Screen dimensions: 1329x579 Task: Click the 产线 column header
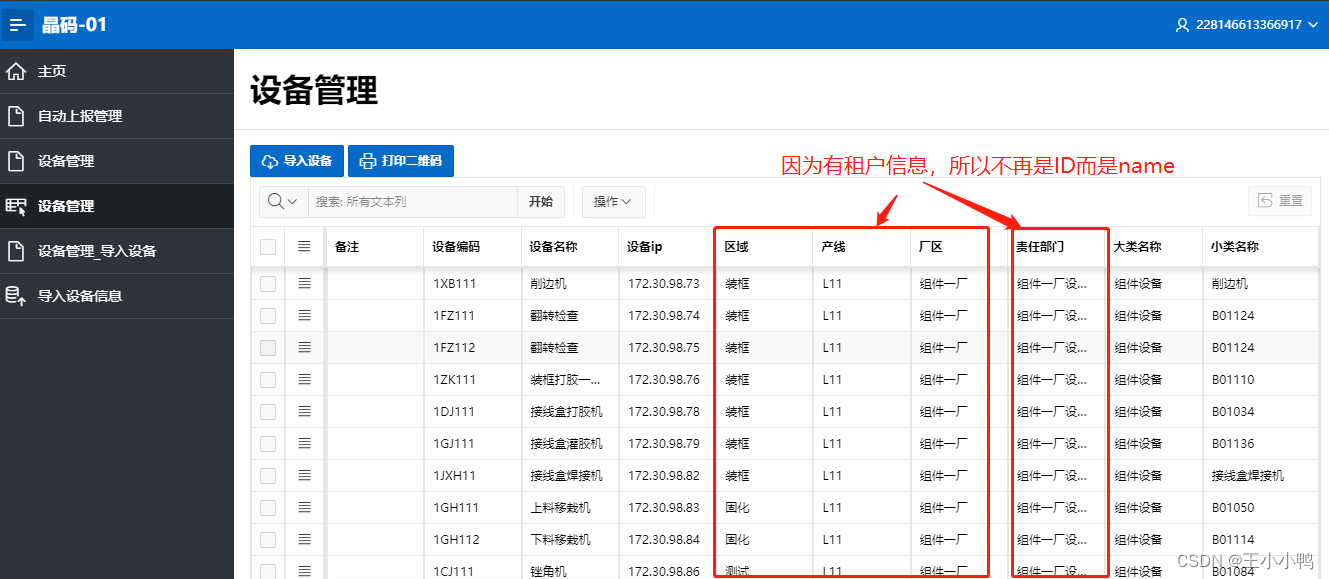coord(862,247)
